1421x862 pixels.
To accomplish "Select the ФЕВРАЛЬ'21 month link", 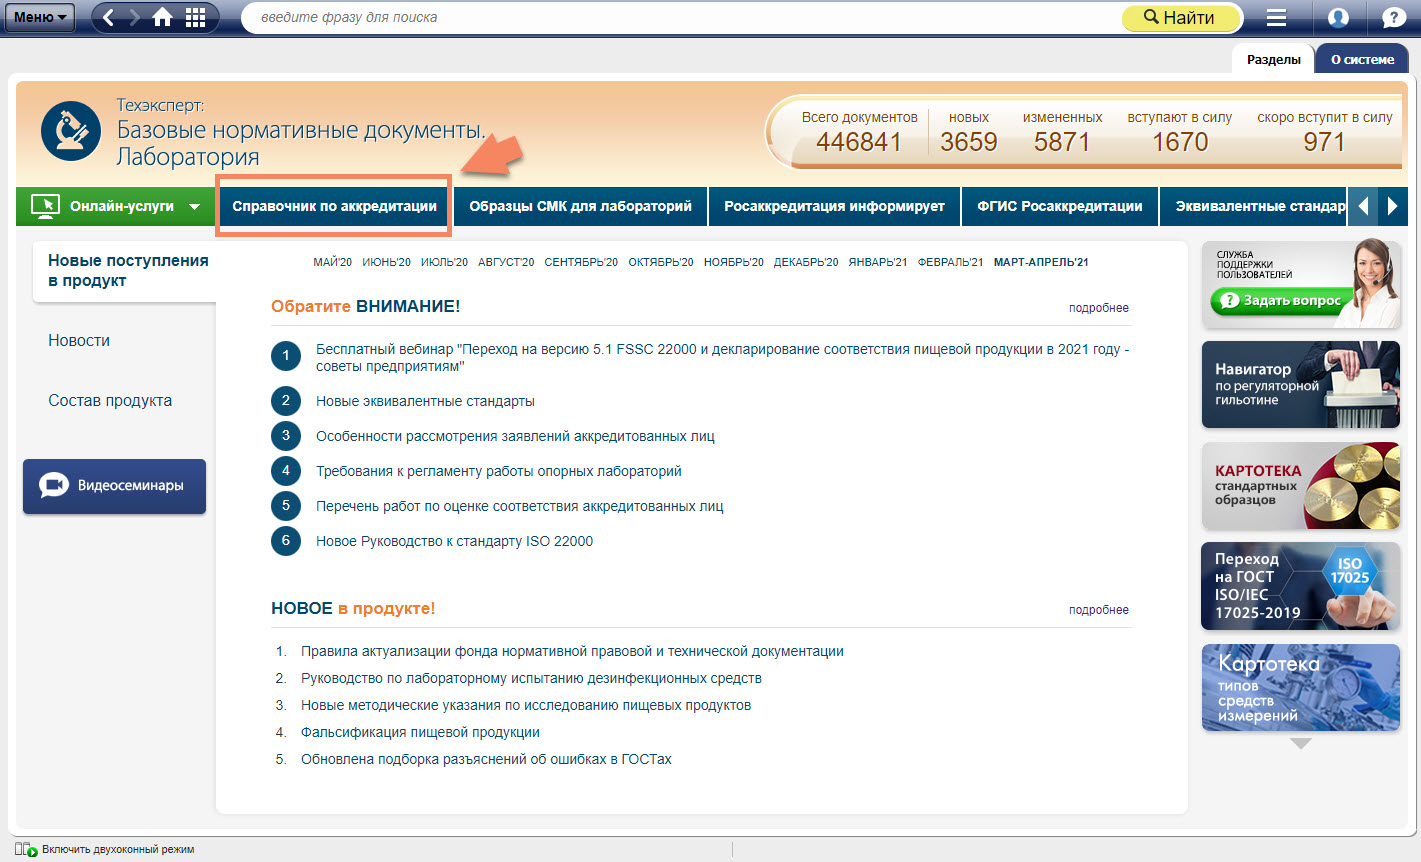I will click(950, 262).
